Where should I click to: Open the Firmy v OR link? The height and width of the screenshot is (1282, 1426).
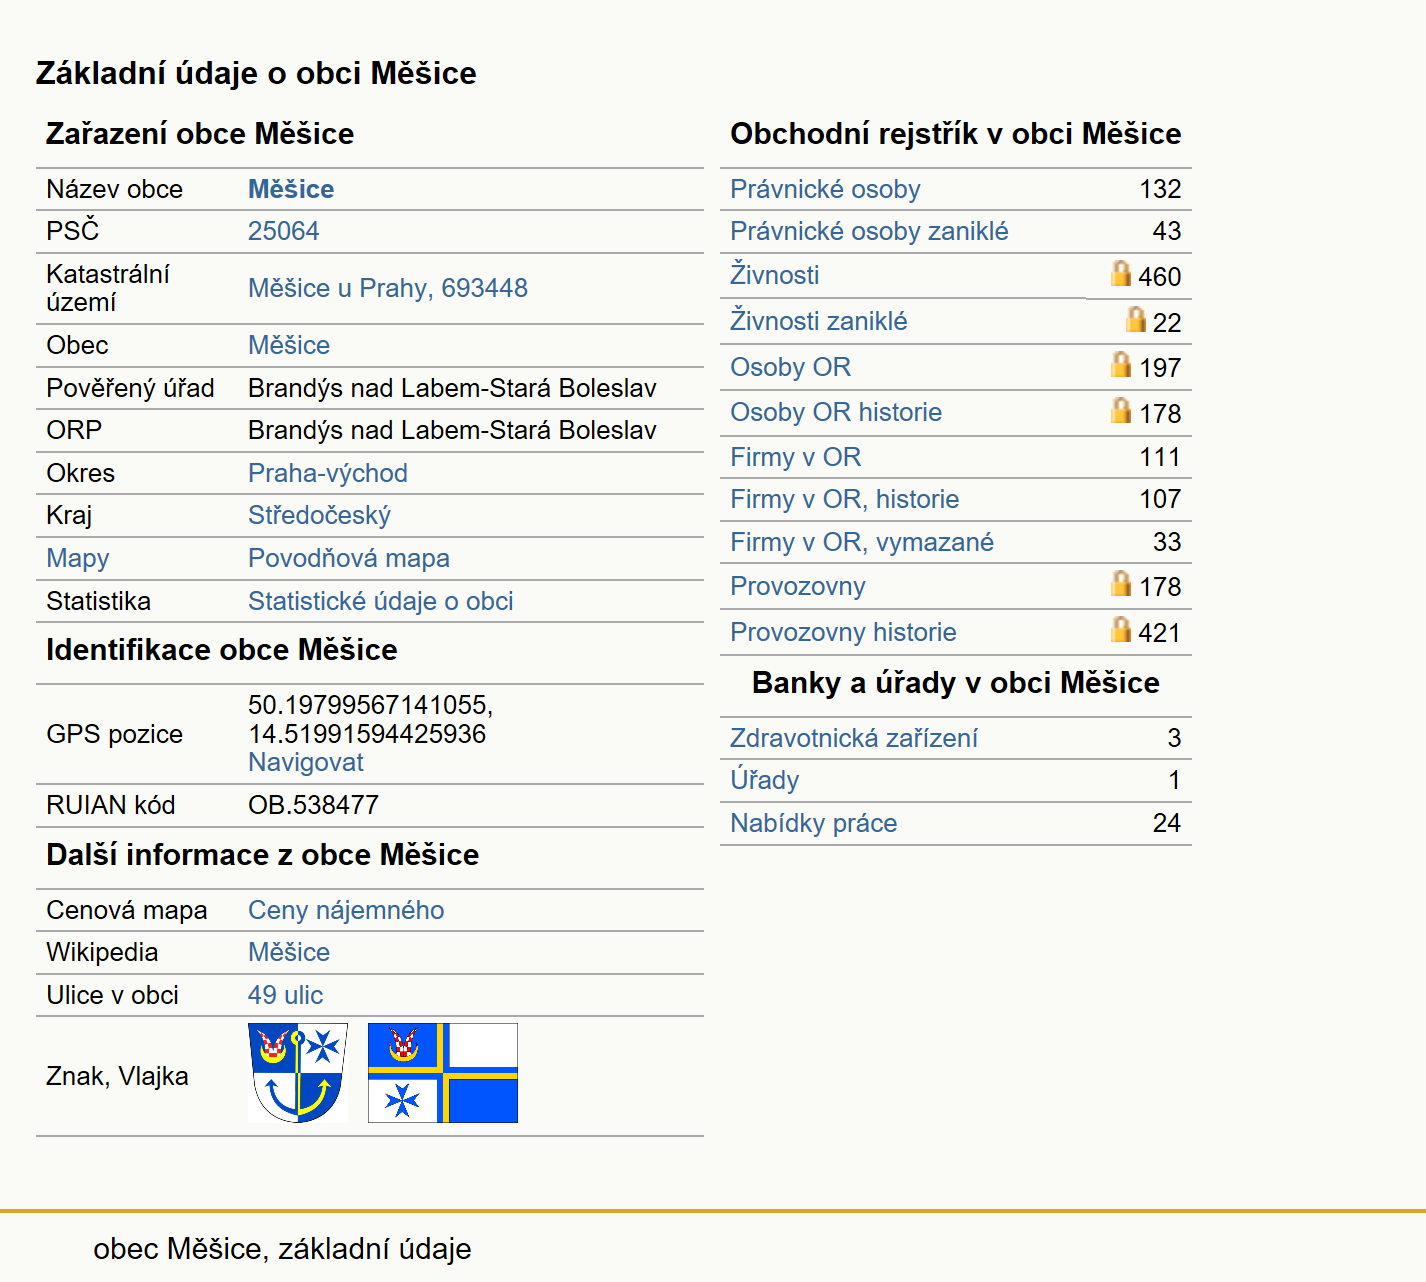[x=796, y=457]
